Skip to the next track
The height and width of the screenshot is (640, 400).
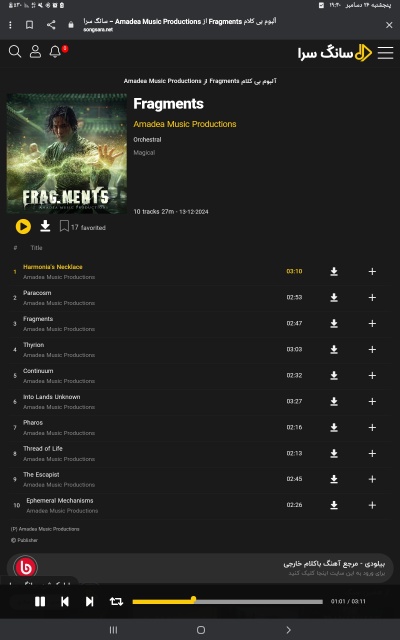[x=90, y=601]
